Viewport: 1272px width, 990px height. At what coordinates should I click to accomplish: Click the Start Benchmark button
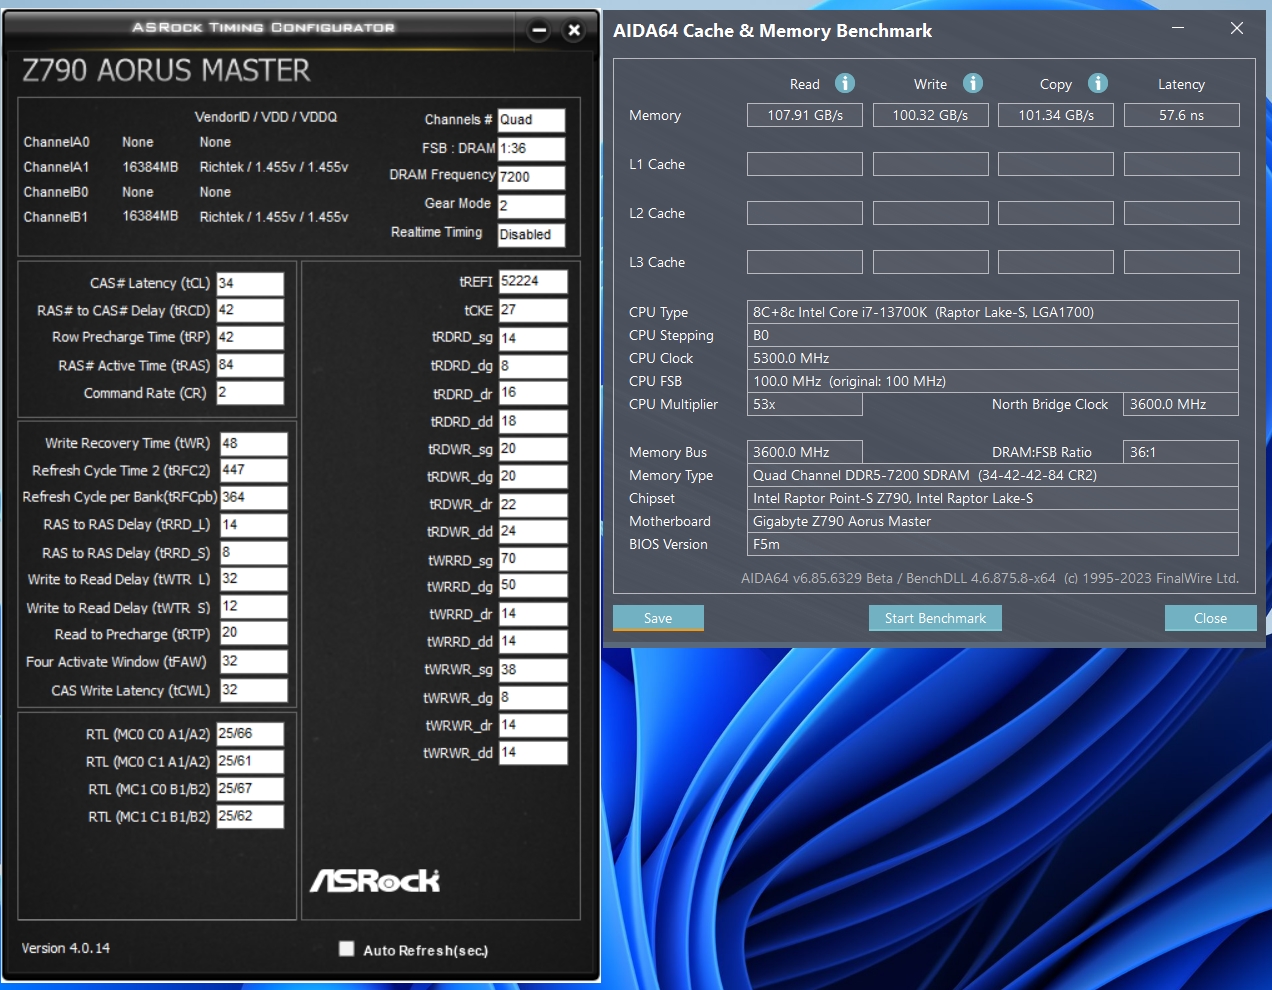[935, 618]
